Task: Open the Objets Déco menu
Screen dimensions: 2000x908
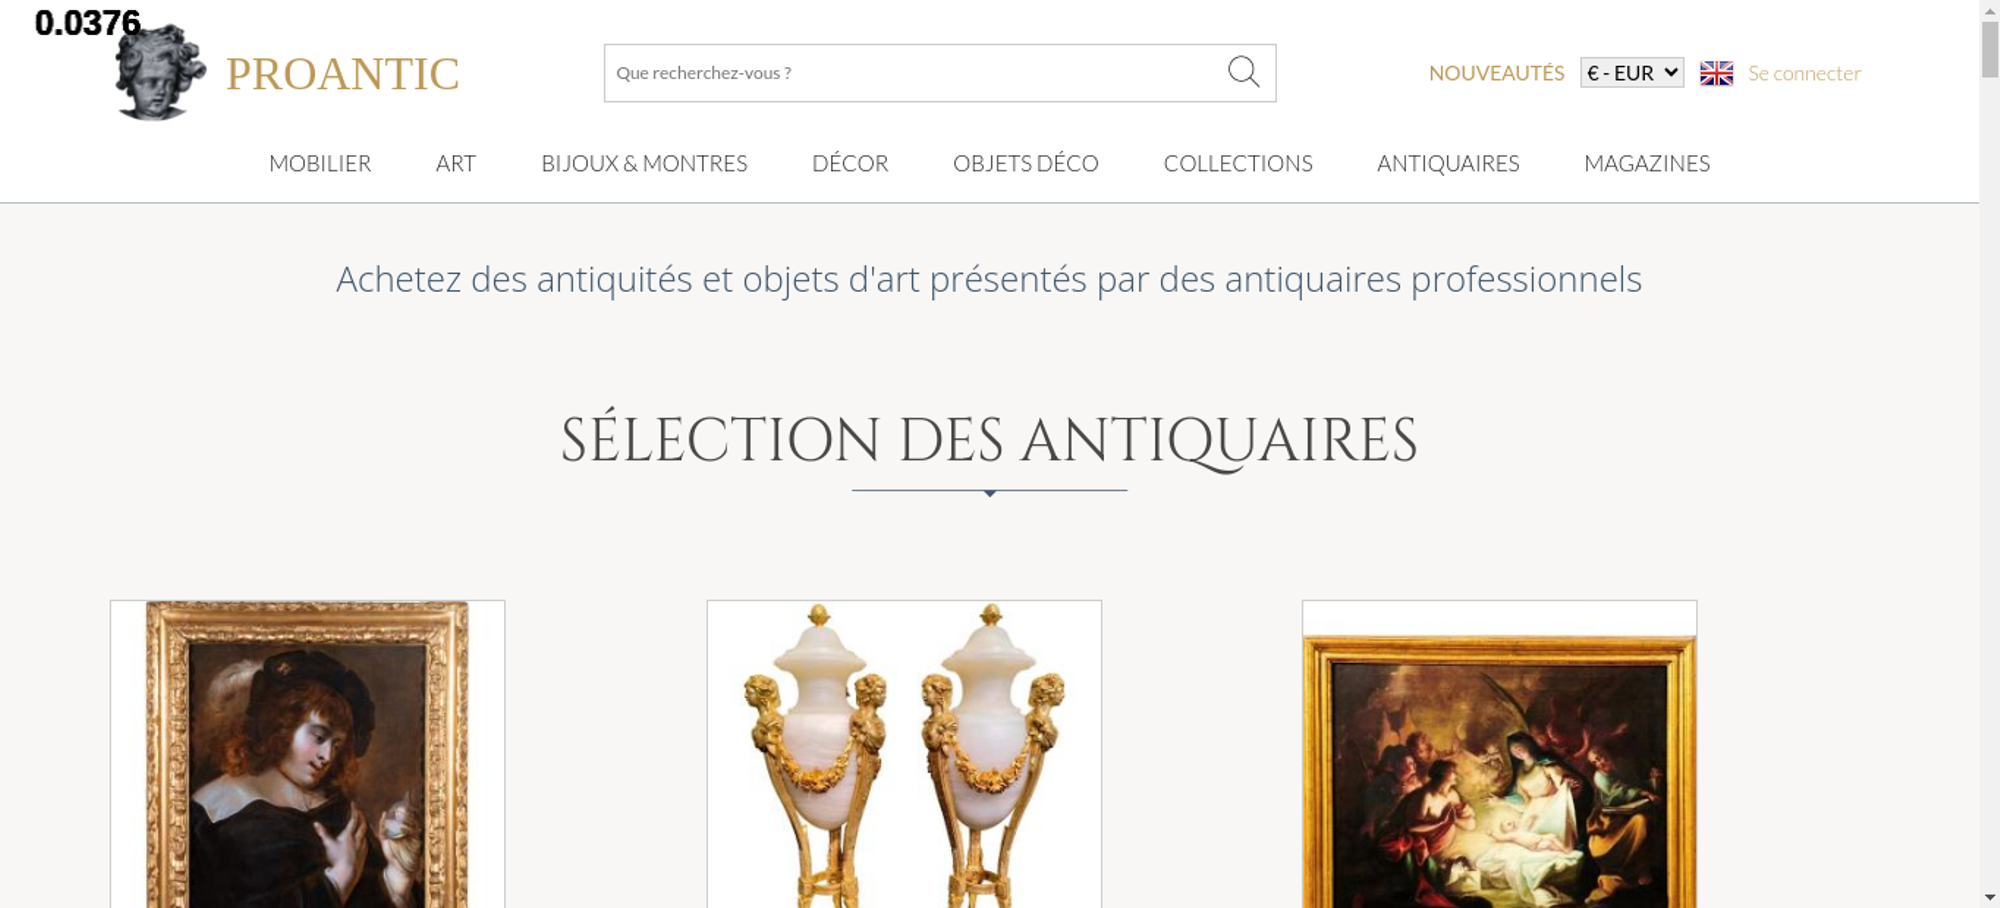Action: click(x=1026, y=163)
